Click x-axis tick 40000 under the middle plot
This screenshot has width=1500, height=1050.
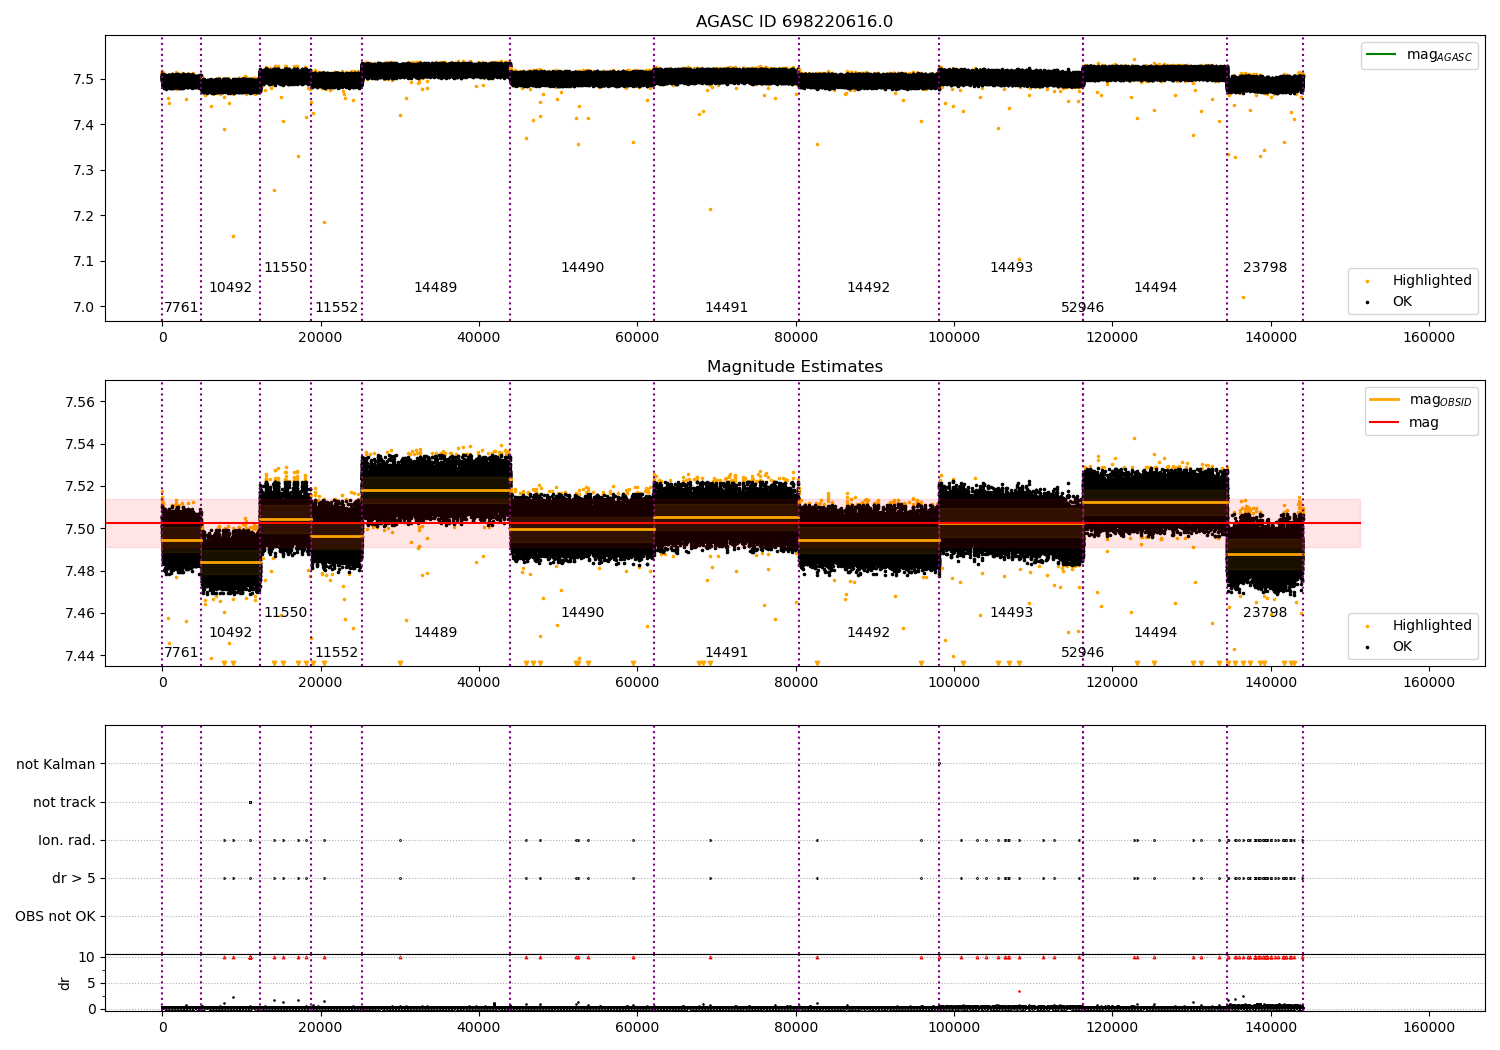[479, 682]
